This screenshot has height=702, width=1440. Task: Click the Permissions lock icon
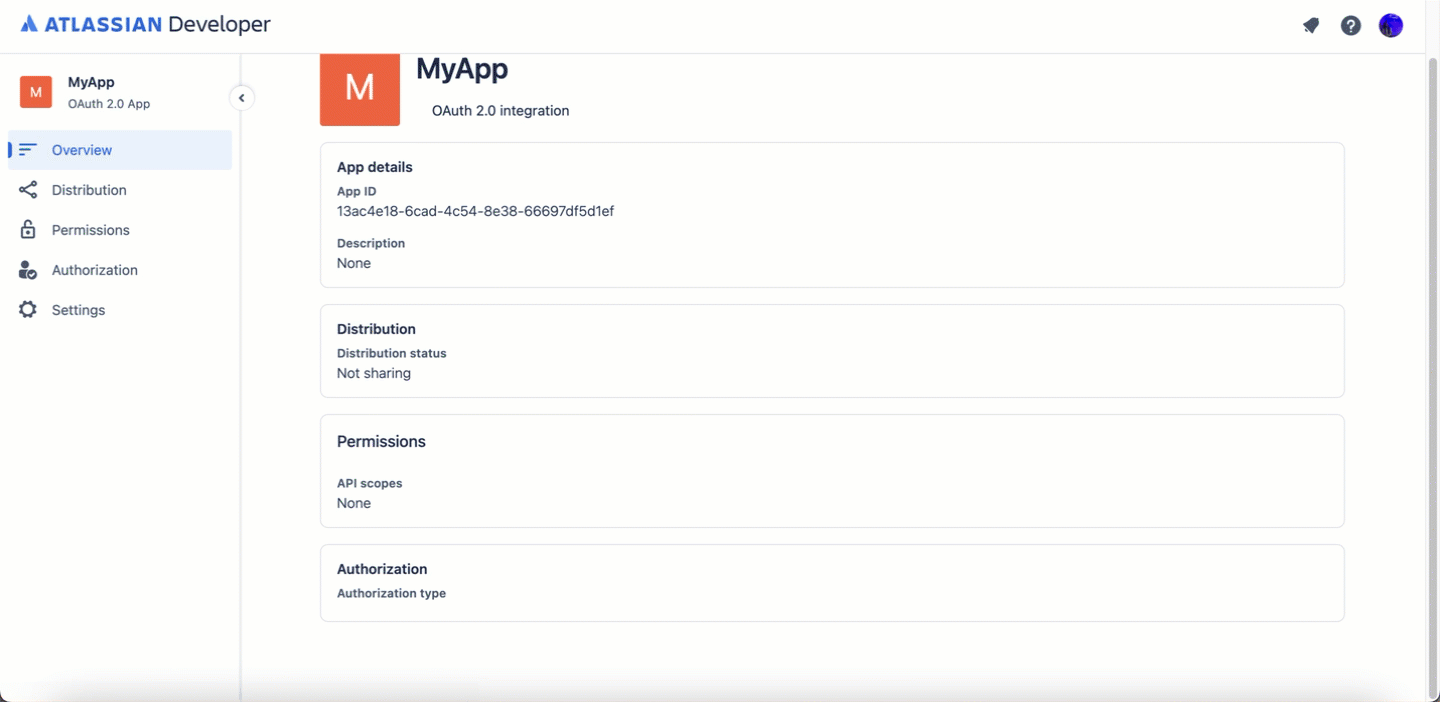tap(28, 230)
